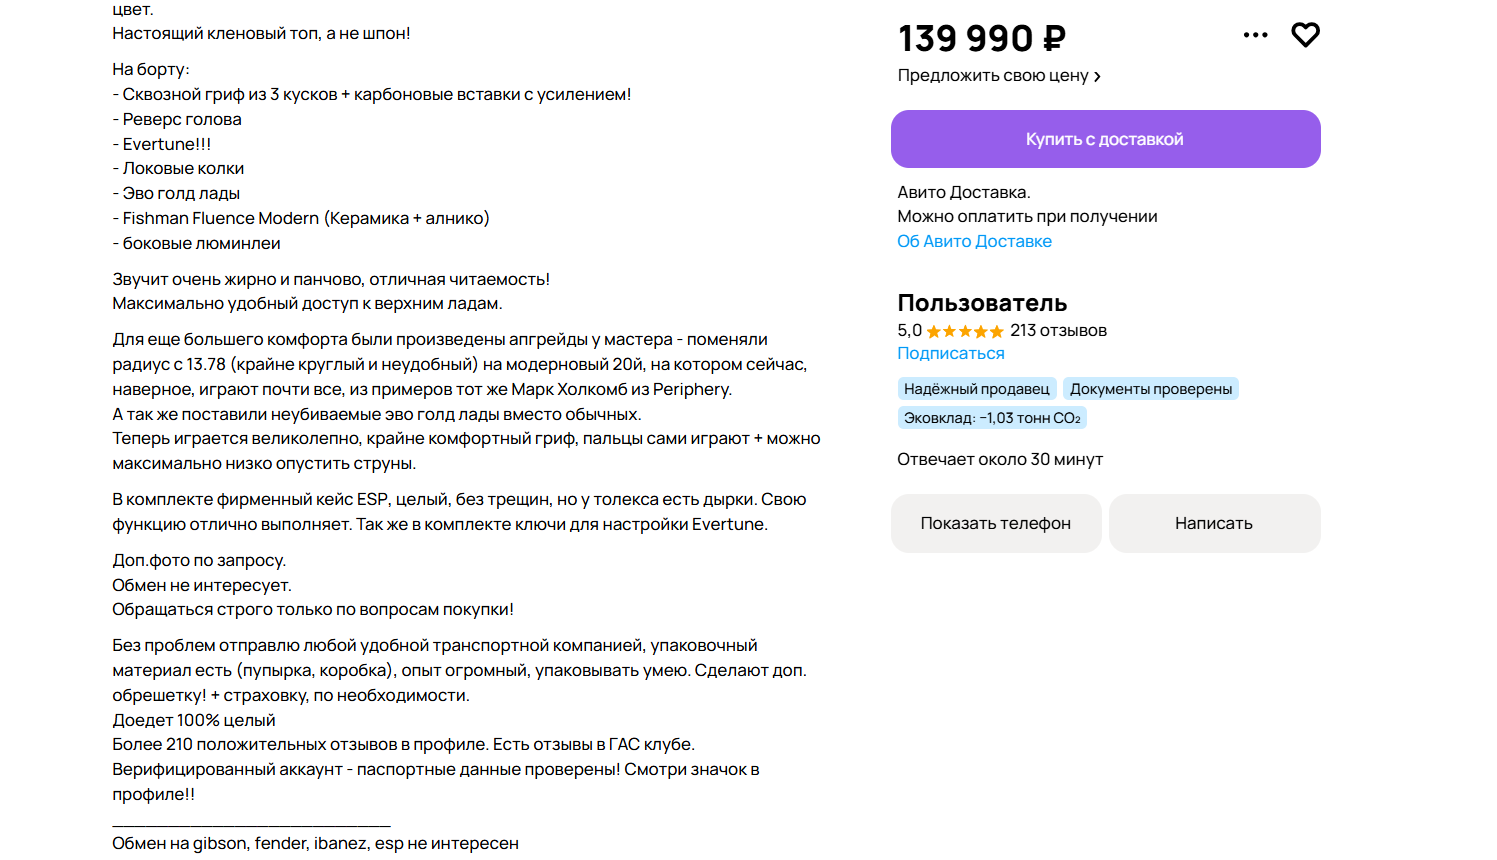Add the listing to favorites with the heart icon
Screen dimensions: 1497x860
(x=1305, y=35)
